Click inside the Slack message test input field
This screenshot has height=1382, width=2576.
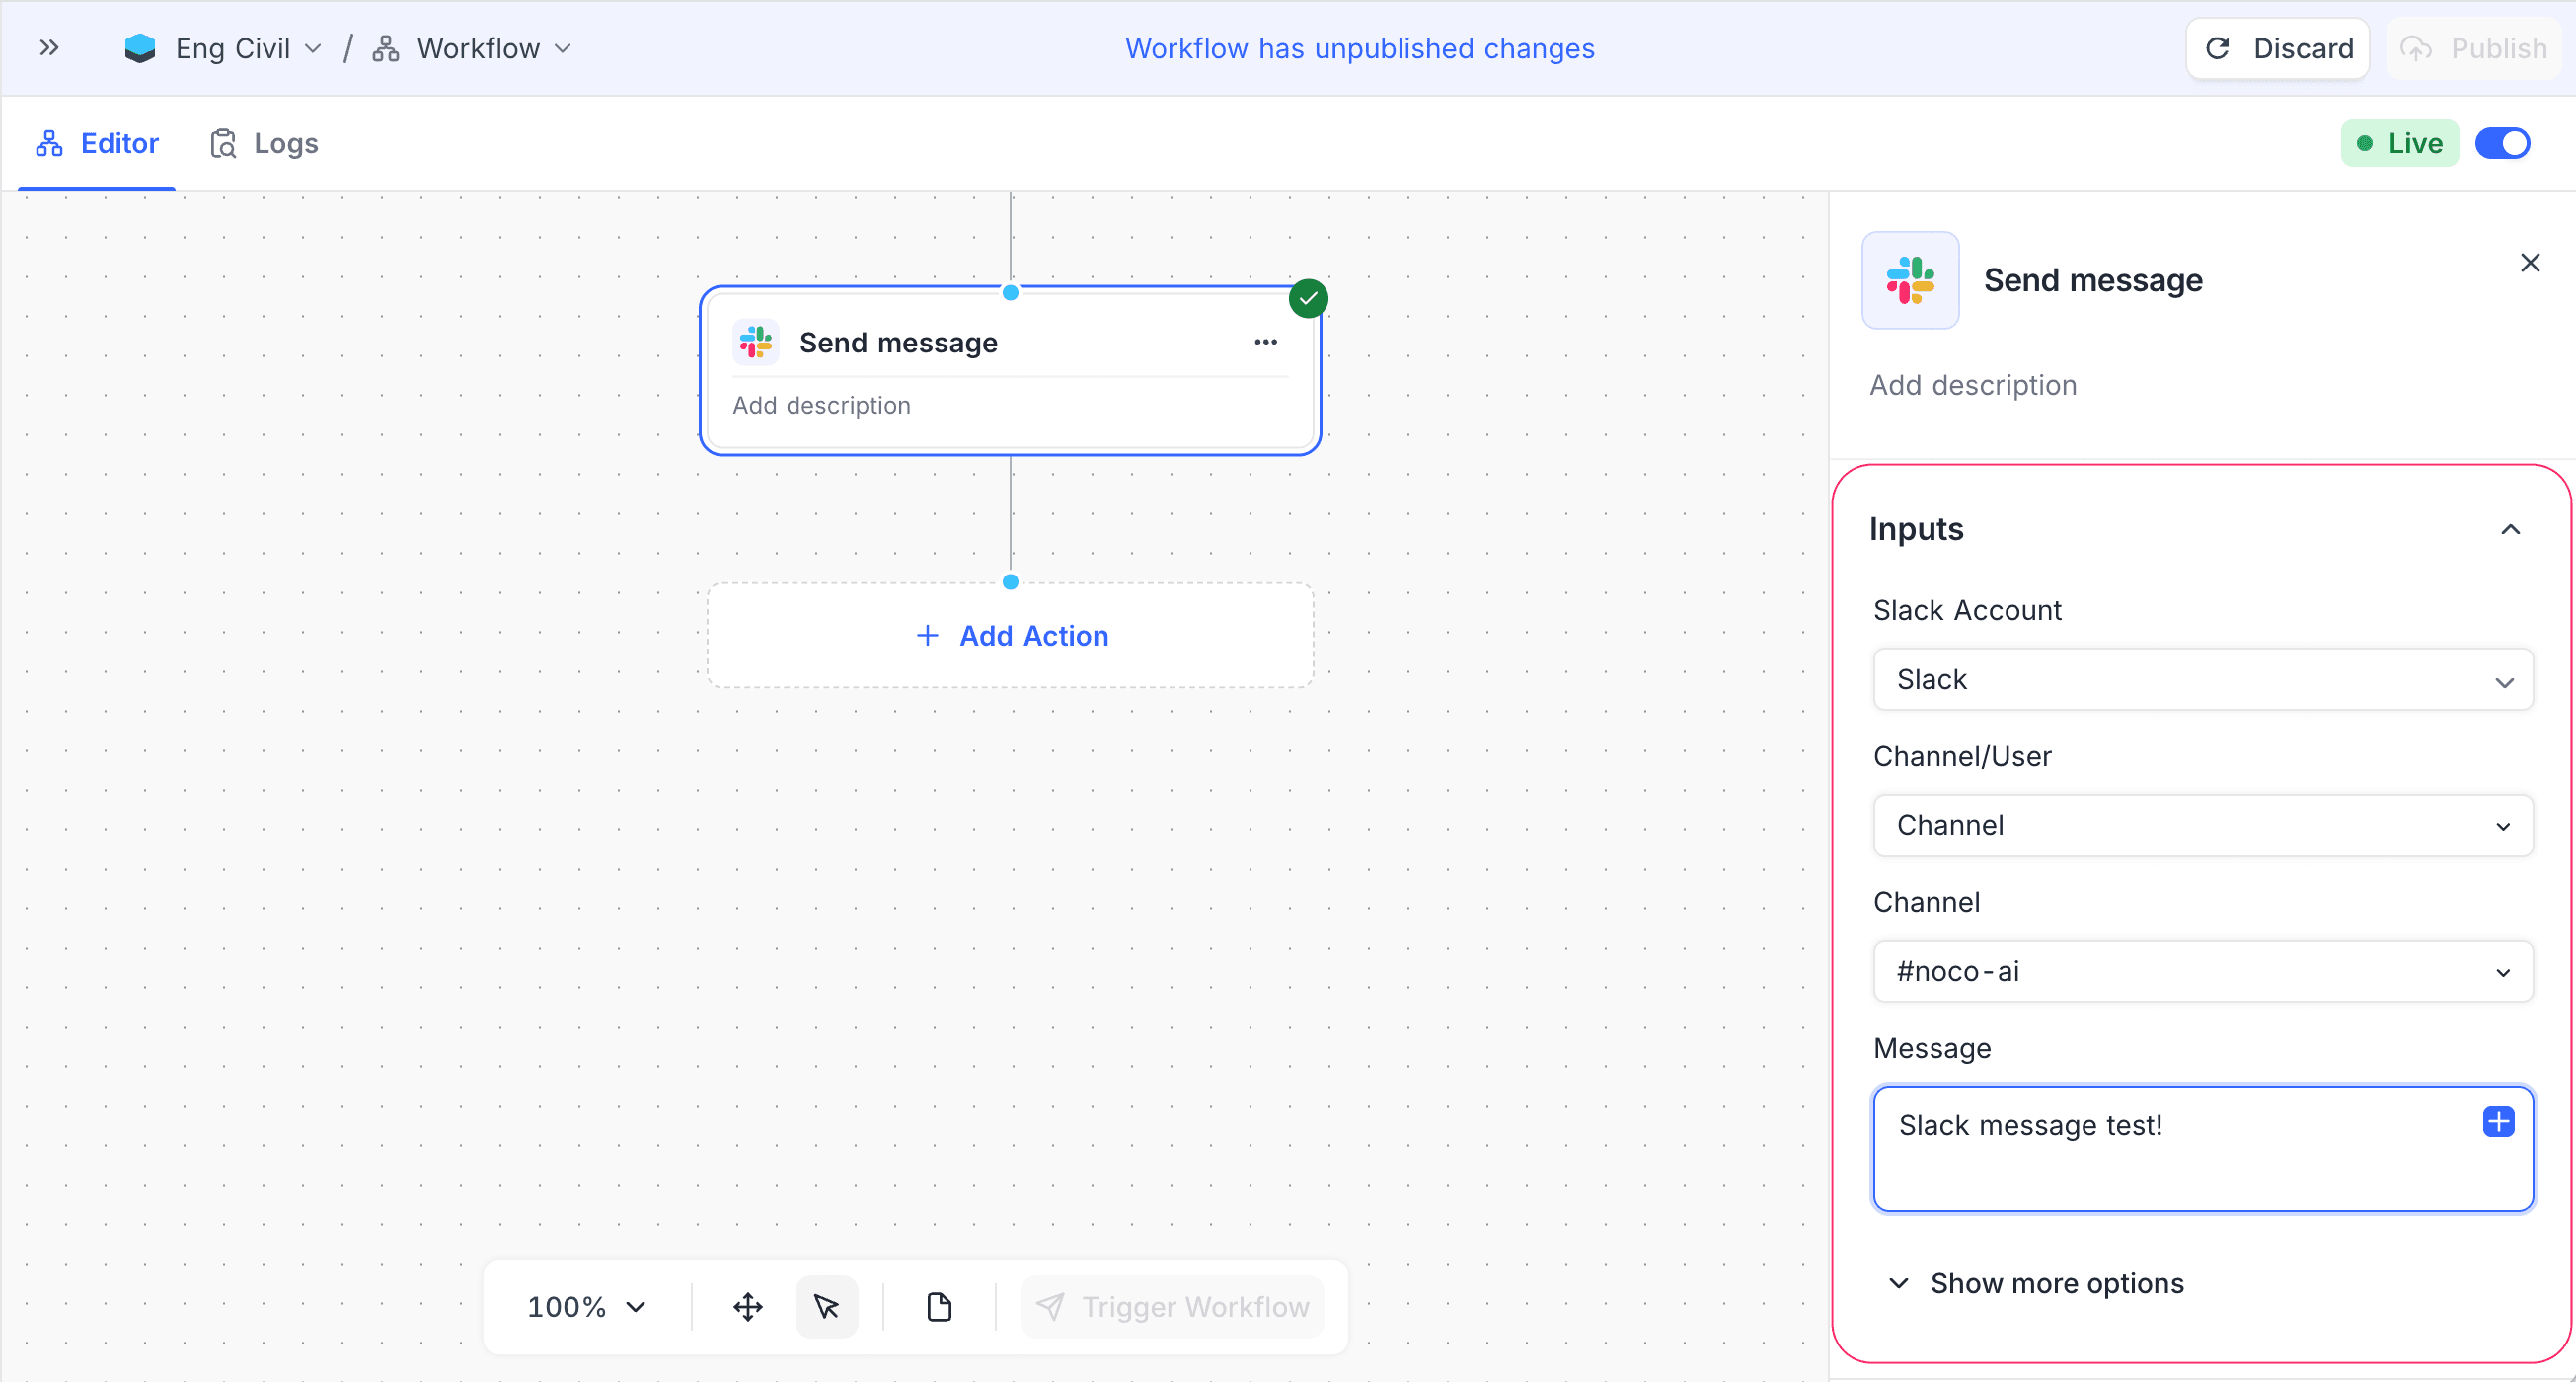click(x=2150, y=1148)
